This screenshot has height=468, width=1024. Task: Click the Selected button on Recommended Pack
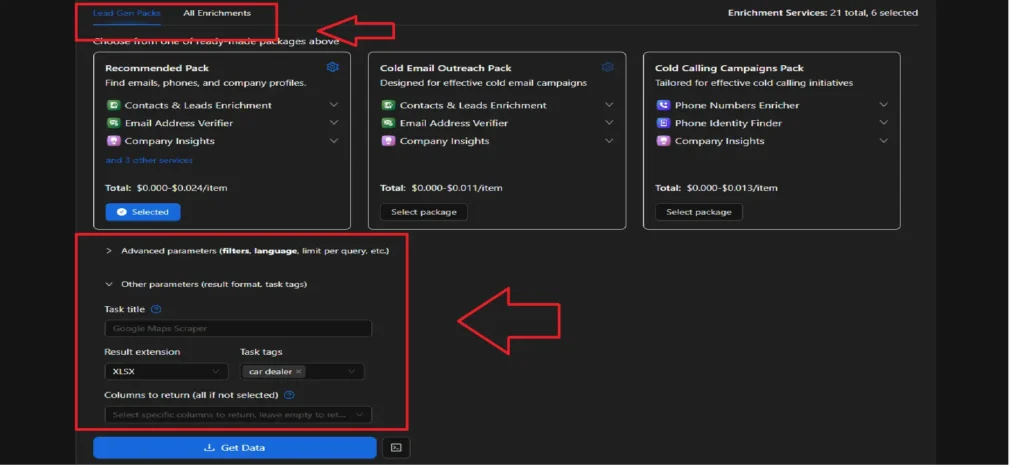pos(143,212)
